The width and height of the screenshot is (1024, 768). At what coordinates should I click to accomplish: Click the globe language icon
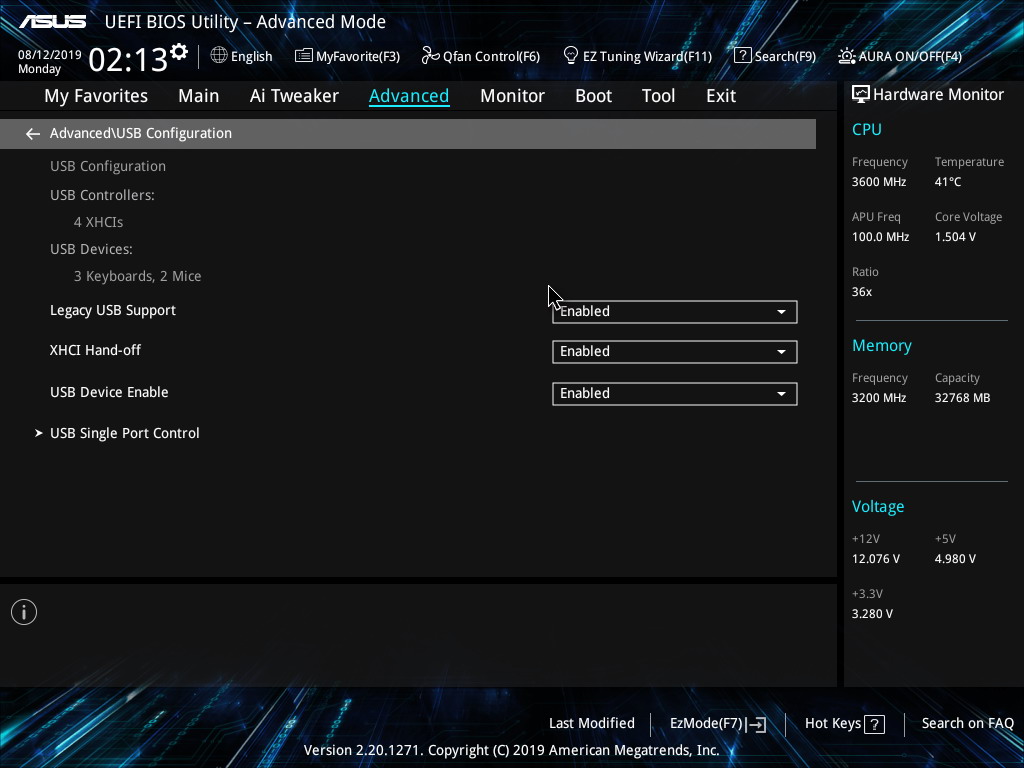coord(219,56)
